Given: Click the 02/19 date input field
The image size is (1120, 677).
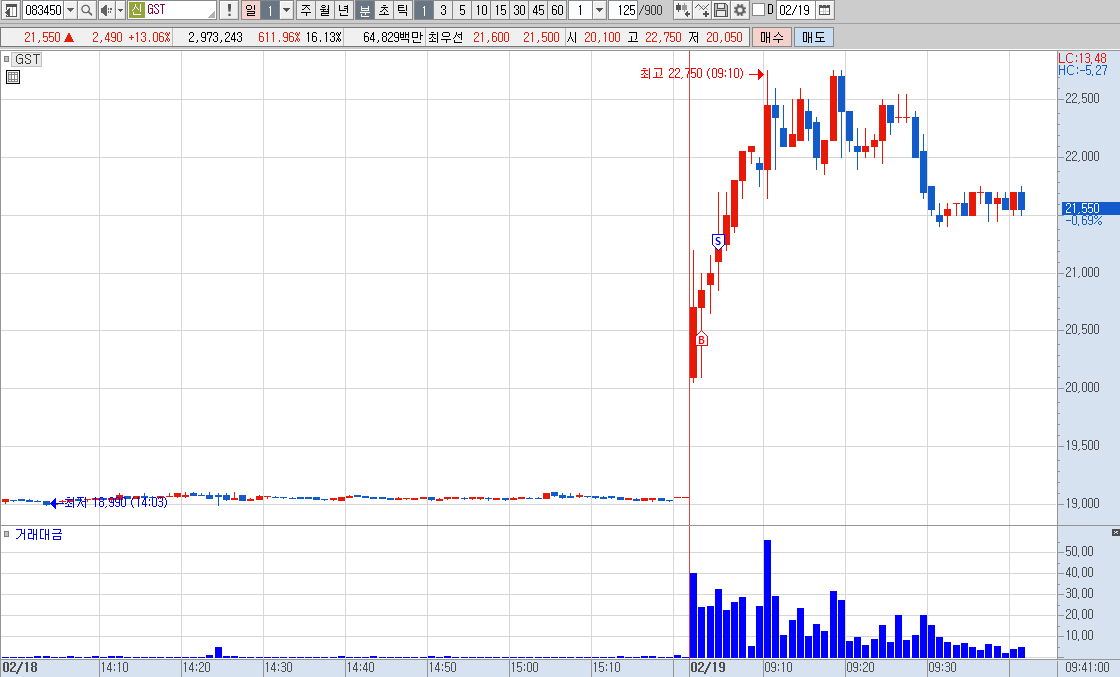Looking at the screenshot, I should coord(795,10).
